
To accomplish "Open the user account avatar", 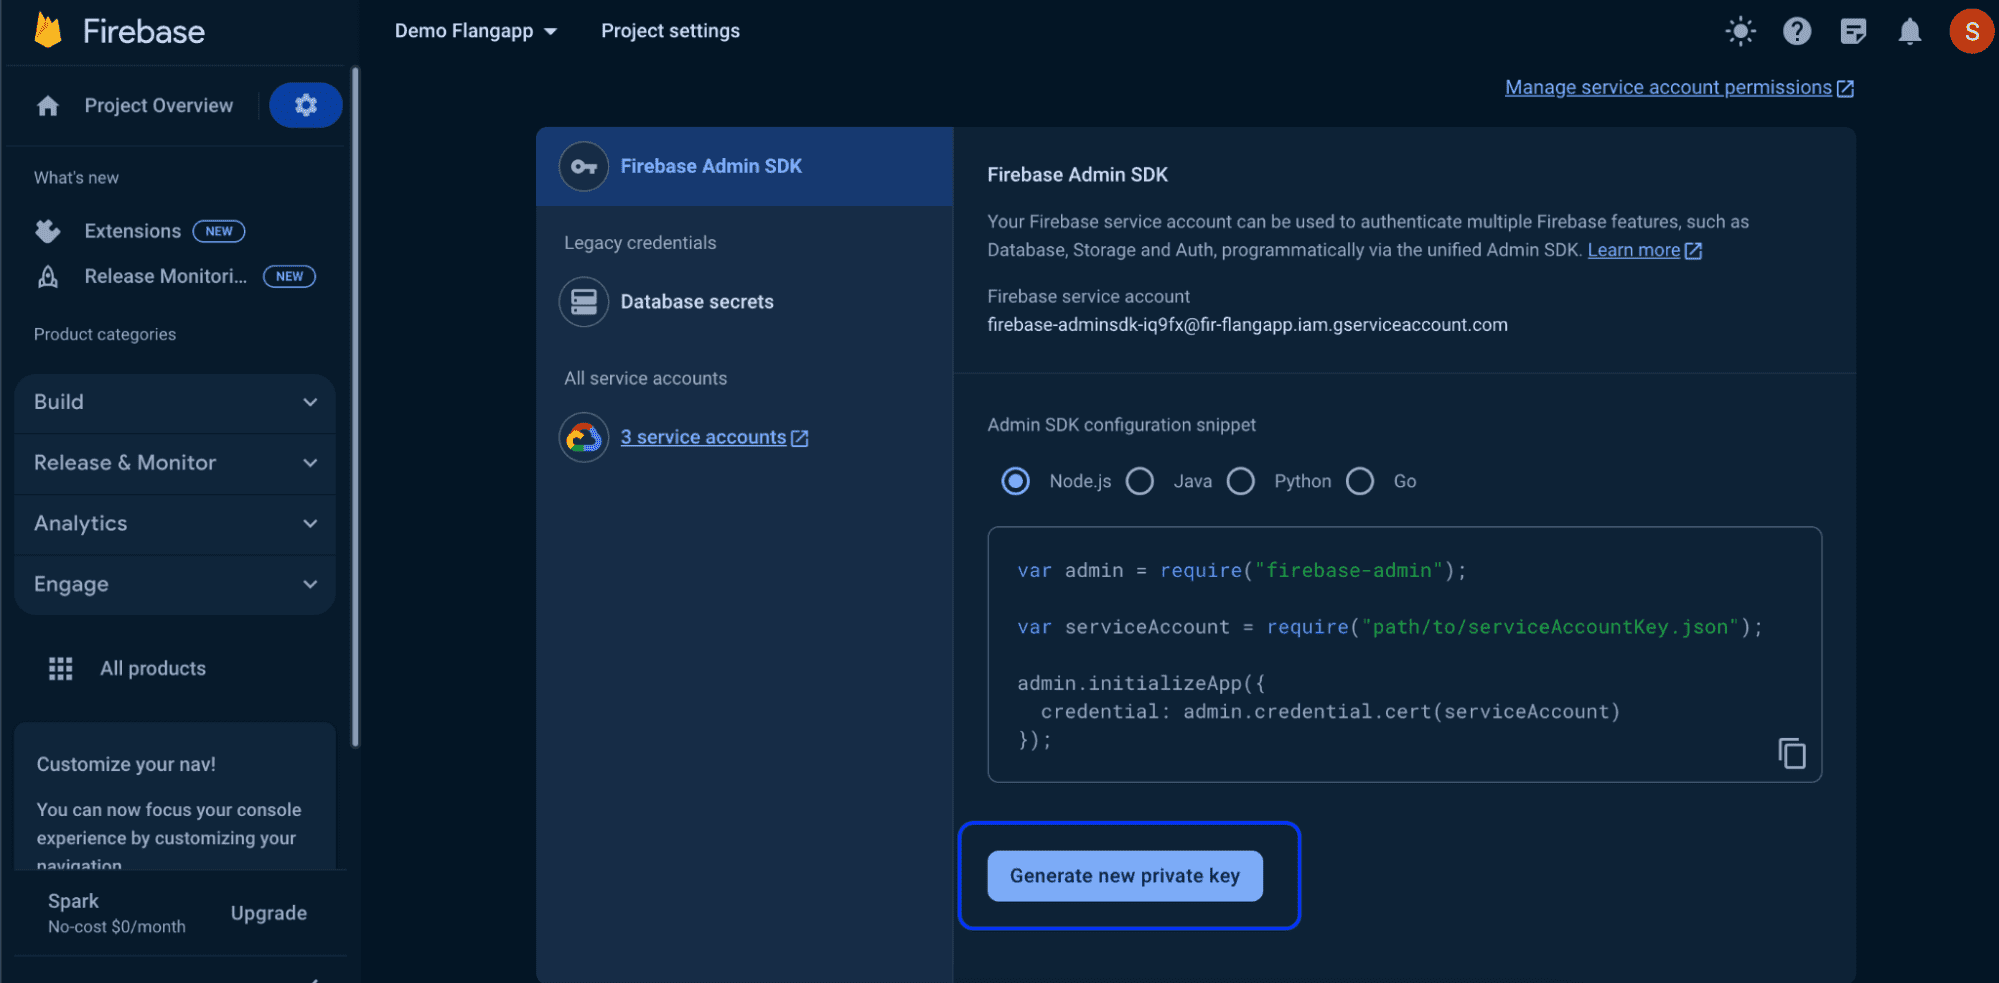I will [1971, 31].
